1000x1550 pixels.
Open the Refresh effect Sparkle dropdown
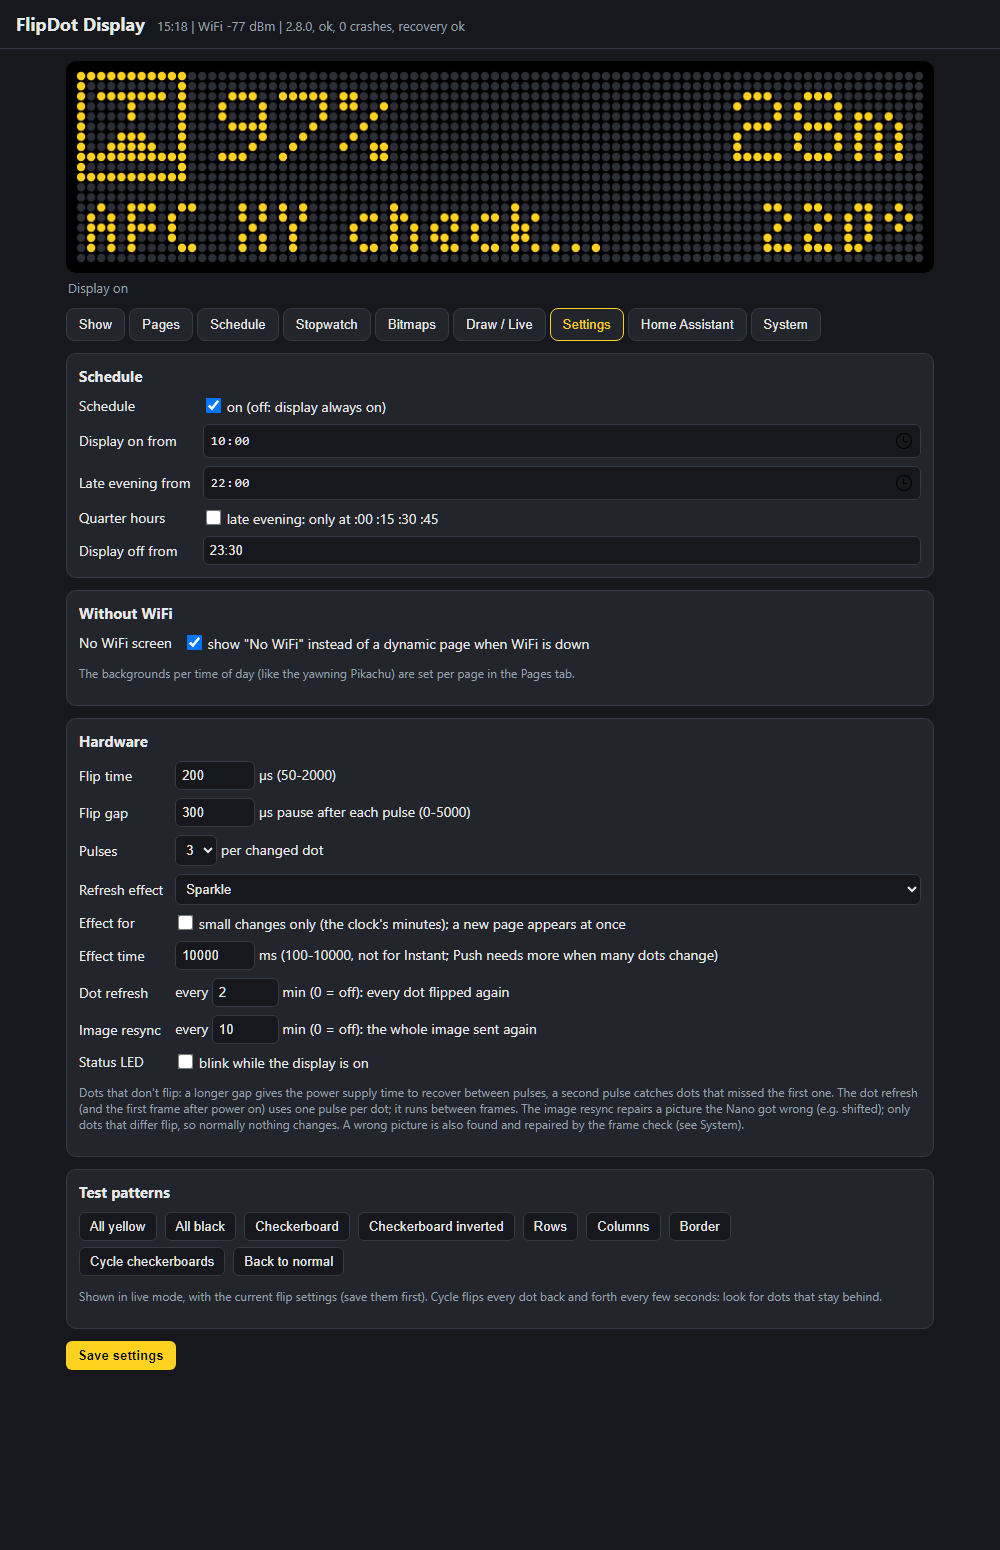[x=548, y=889]
